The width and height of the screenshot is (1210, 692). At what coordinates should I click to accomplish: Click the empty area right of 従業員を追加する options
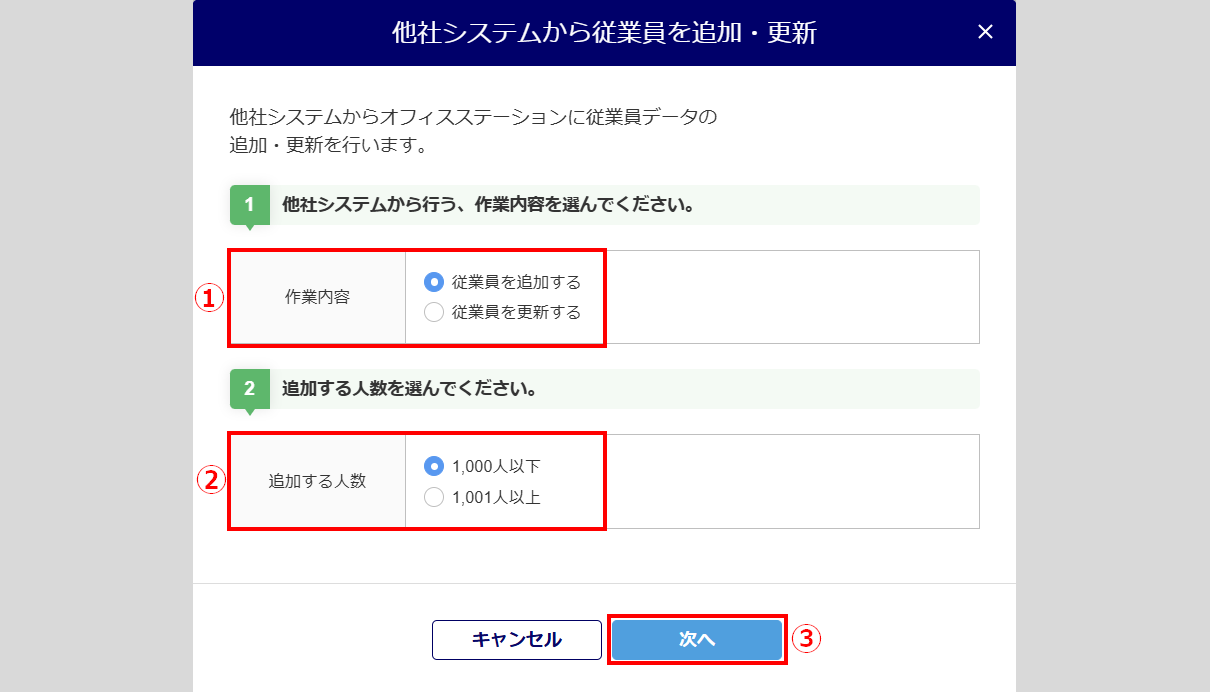coord(790,297)
